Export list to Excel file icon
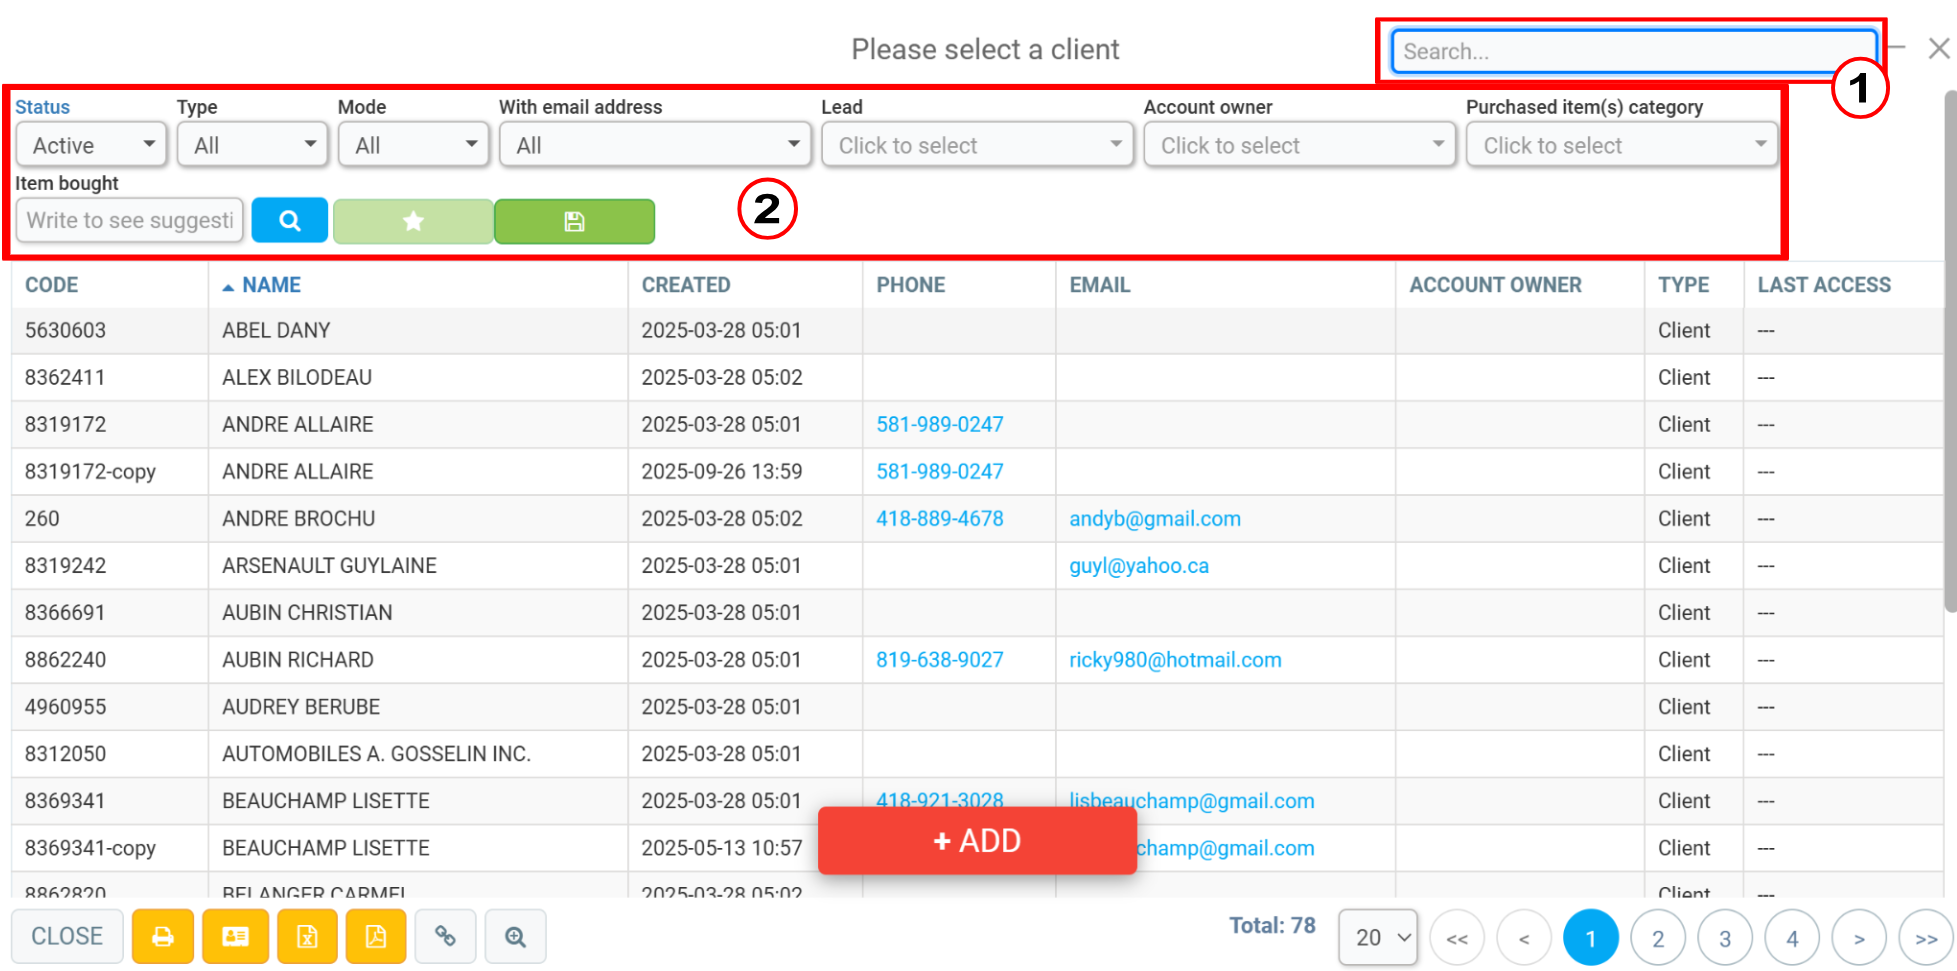Screen dimensions: 1957x971 coord(307,936)
